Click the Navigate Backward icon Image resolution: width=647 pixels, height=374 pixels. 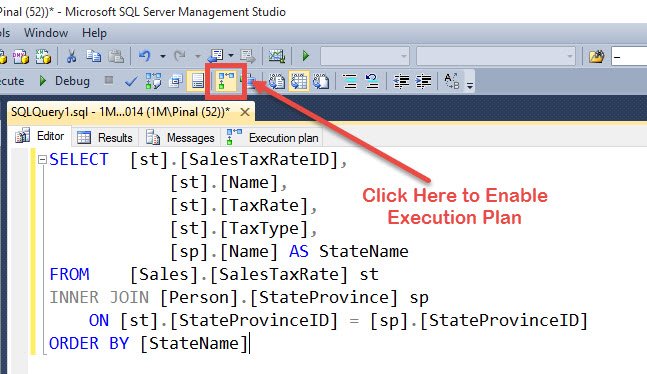click(215, 55)
